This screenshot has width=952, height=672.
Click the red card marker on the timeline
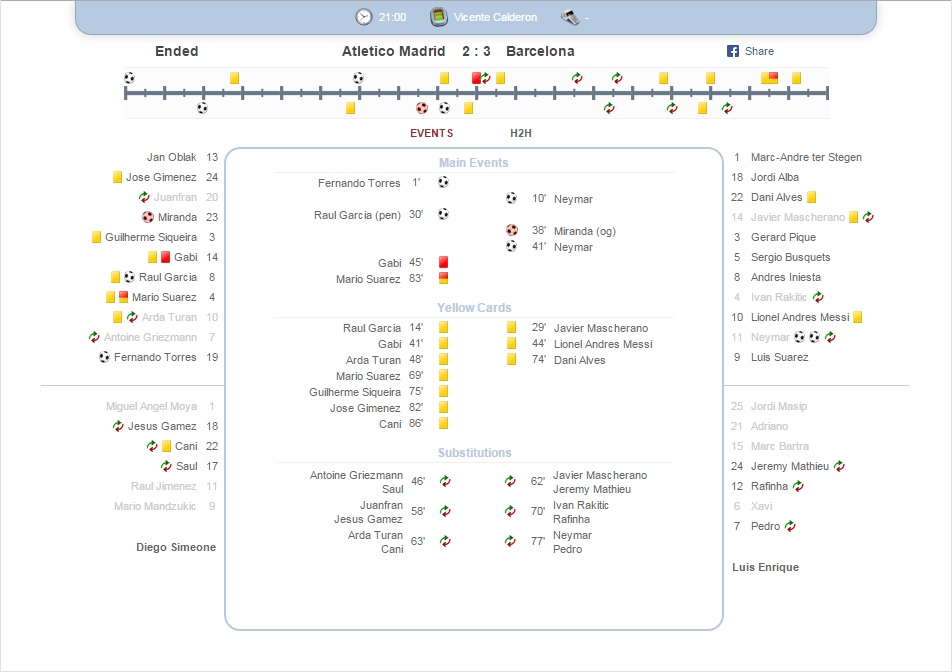(477, 78)
